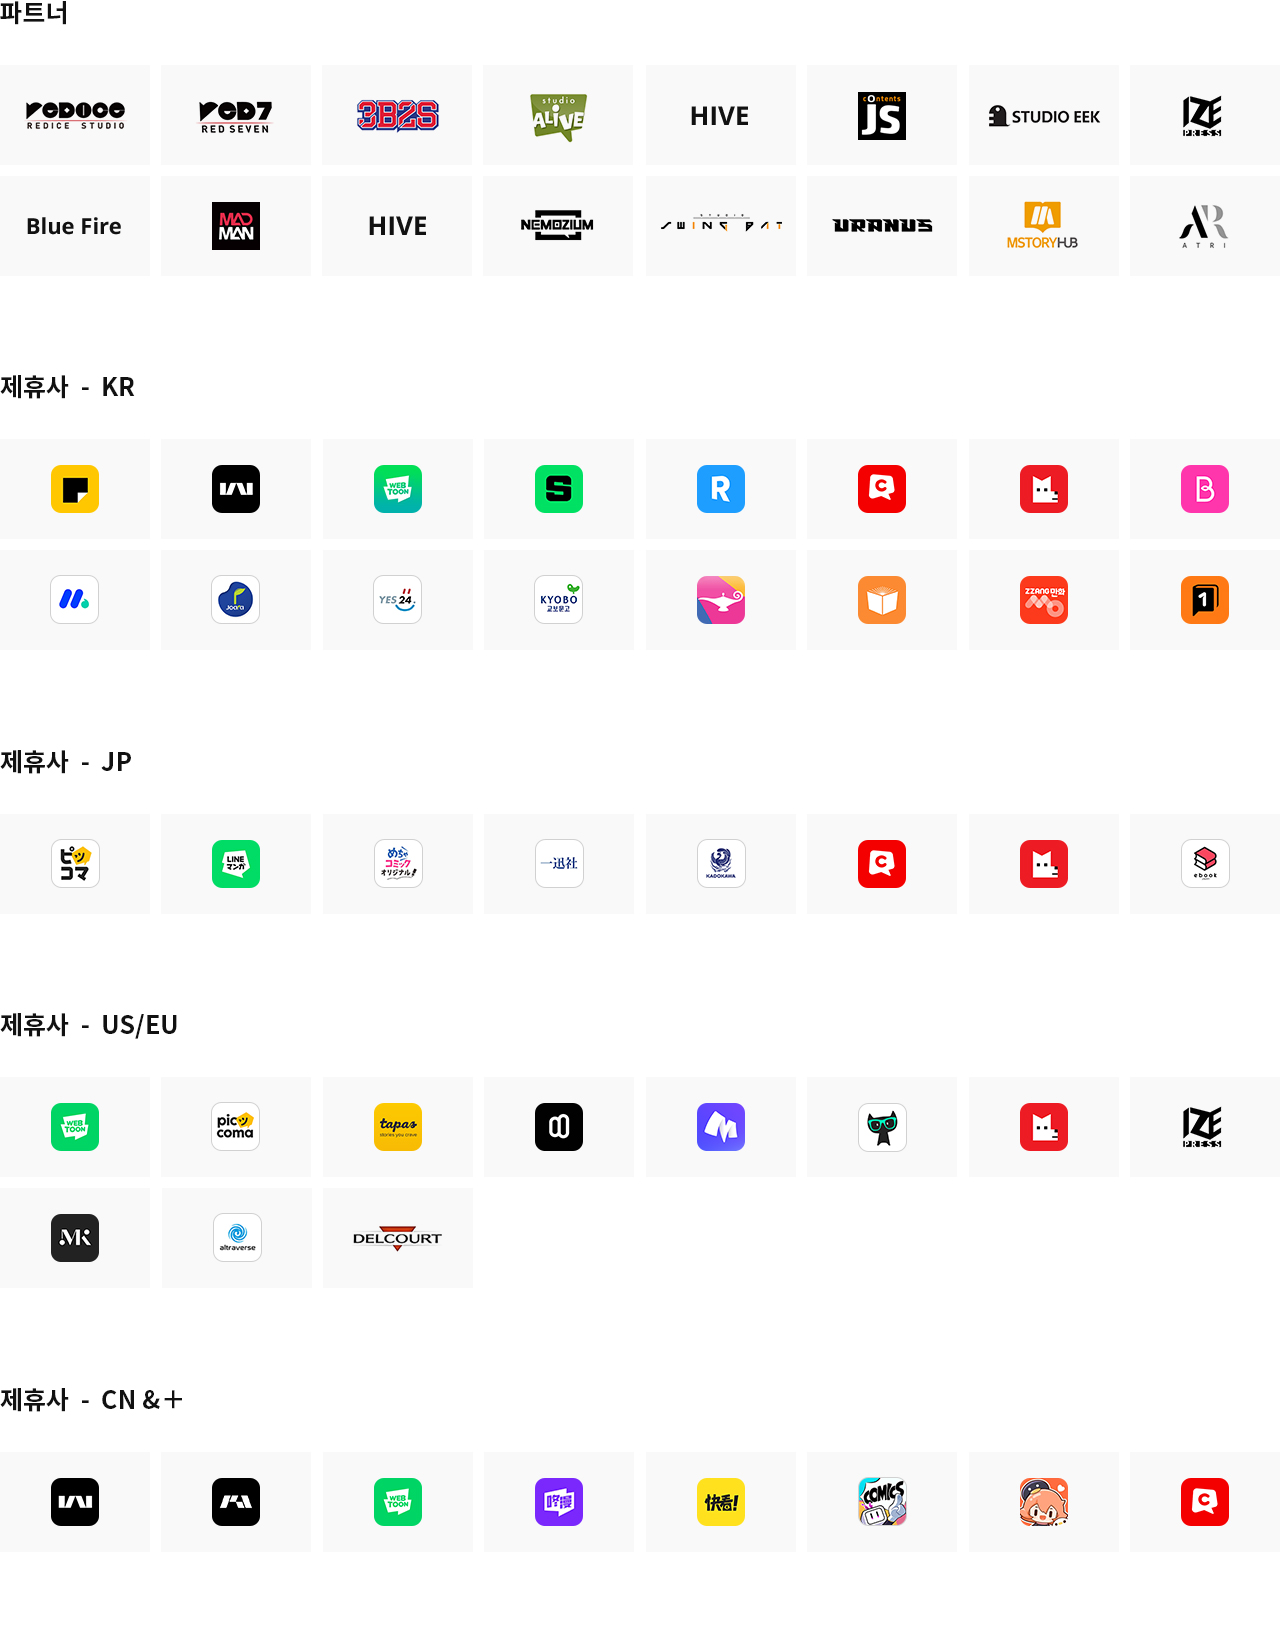Click the purple Manta icon
Image resolution: width=1280 pixels, height=1638 pixels.
click(721, 1127)
